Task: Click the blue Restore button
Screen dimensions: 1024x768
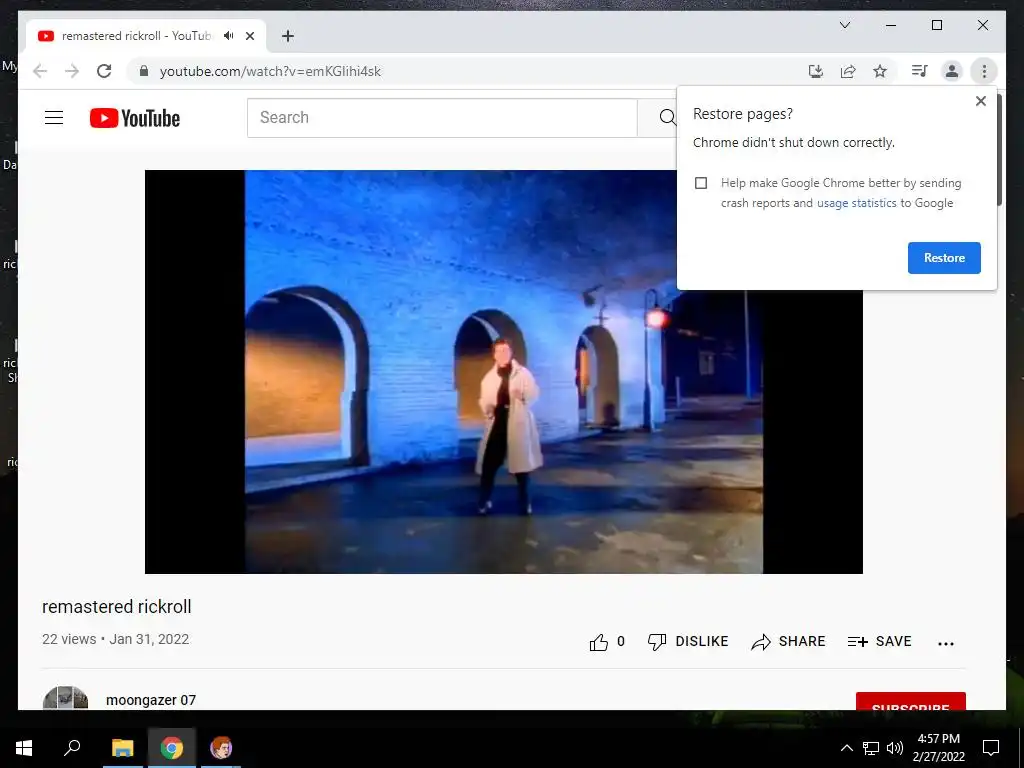Action: pyautogui.click(x=944, y=258)
